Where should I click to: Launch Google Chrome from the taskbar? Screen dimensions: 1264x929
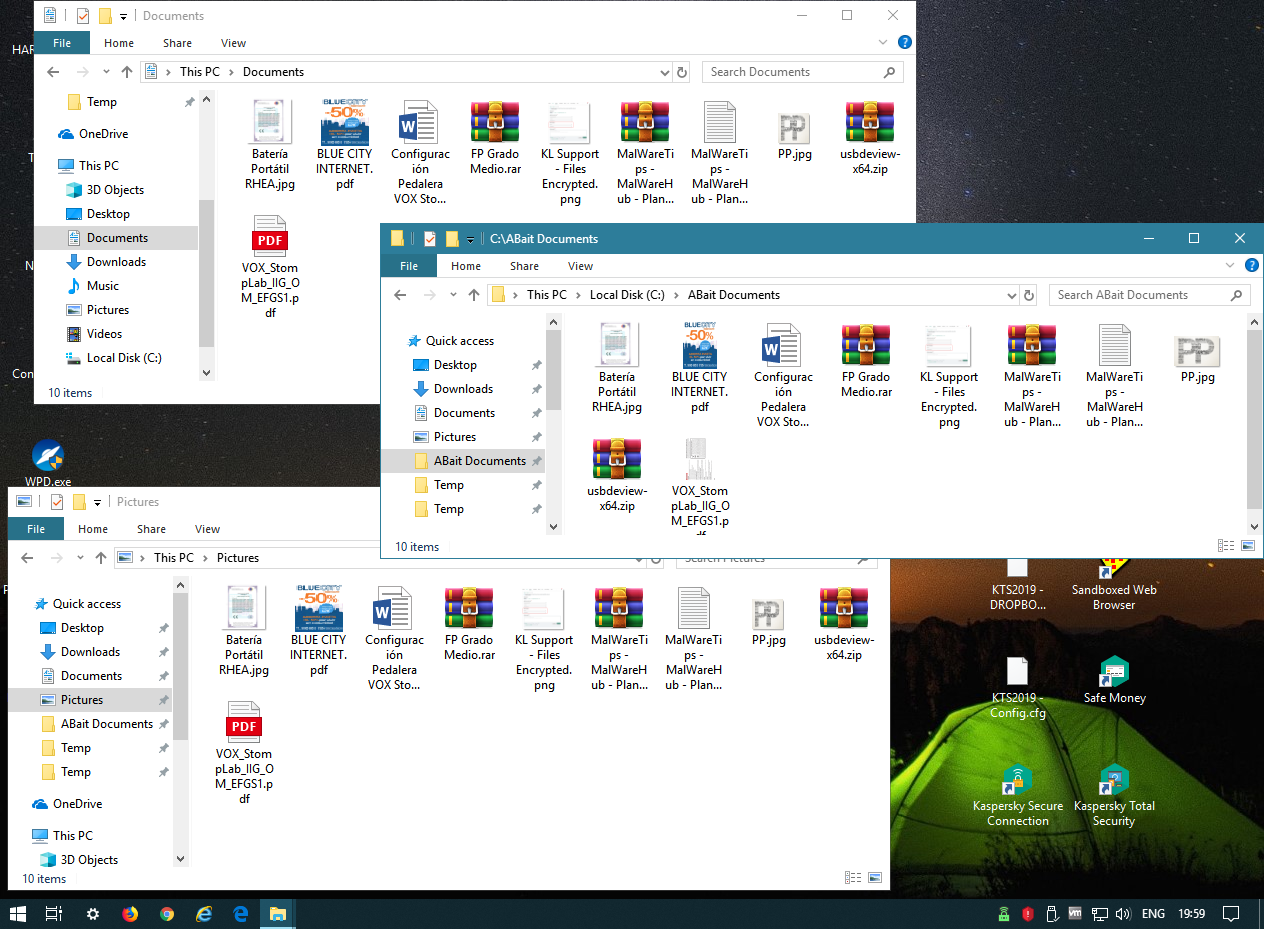pos(167,913)
